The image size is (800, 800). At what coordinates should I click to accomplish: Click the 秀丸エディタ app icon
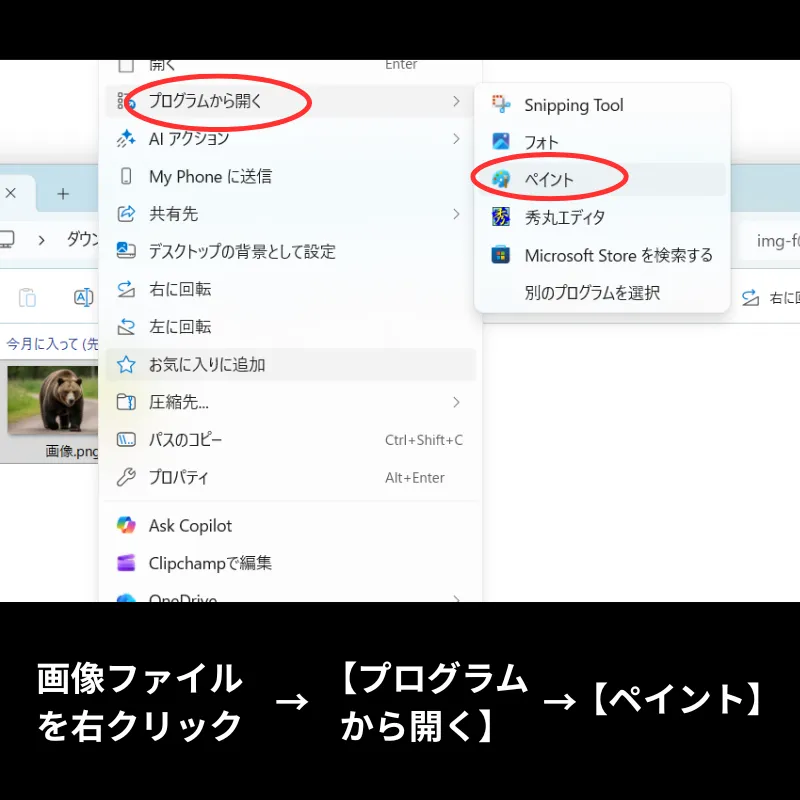coord(501,217)
